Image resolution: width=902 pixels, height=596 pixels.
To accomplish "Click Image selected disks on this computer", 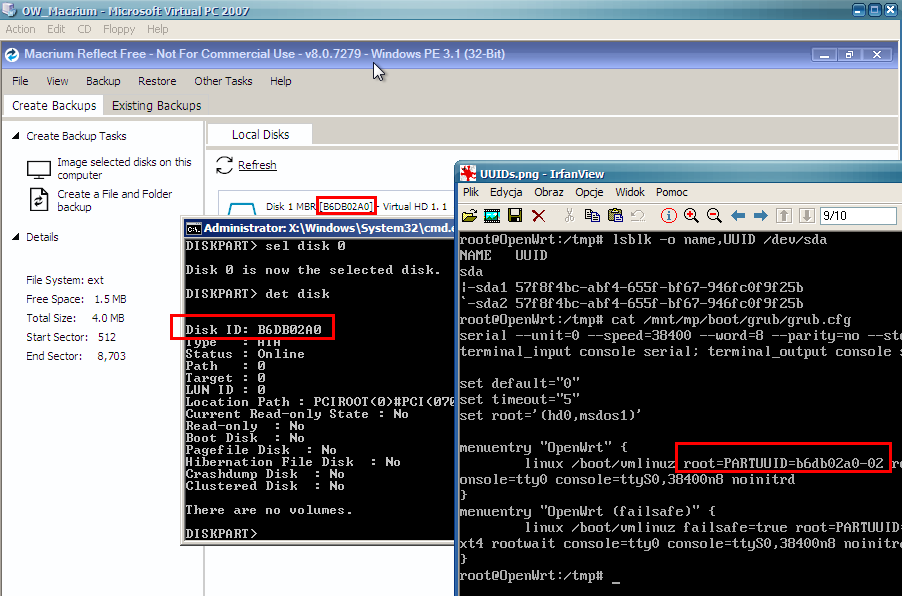I will (124, 169).
